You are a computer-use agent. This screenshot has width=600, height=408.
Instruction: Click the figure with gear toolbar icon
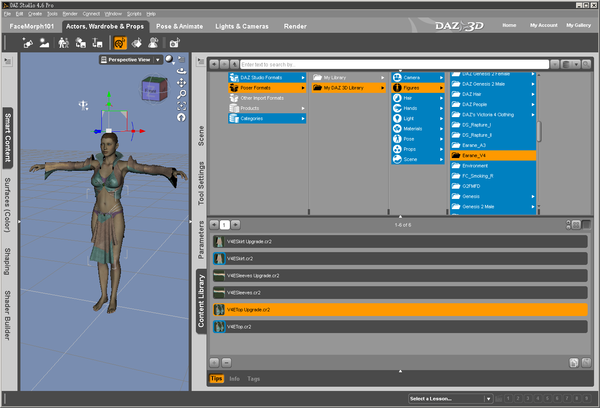pyautogui.click(x=153, y=43)
